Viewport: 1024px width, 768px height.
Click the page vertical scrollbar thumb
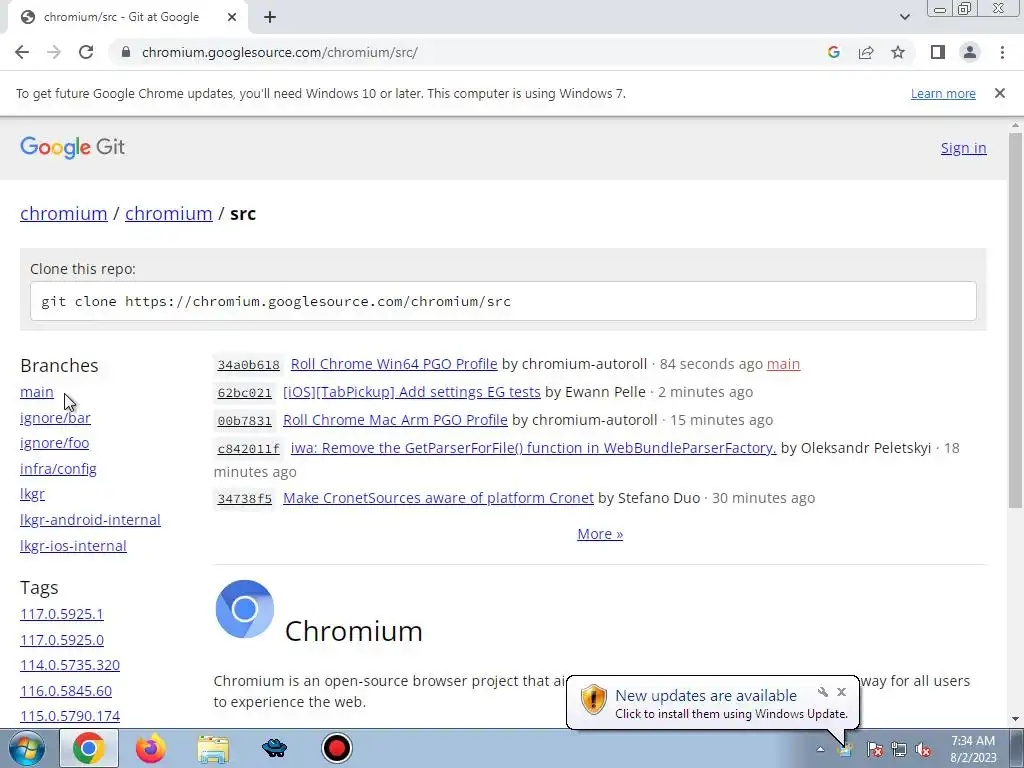[x=1015, y=320]
